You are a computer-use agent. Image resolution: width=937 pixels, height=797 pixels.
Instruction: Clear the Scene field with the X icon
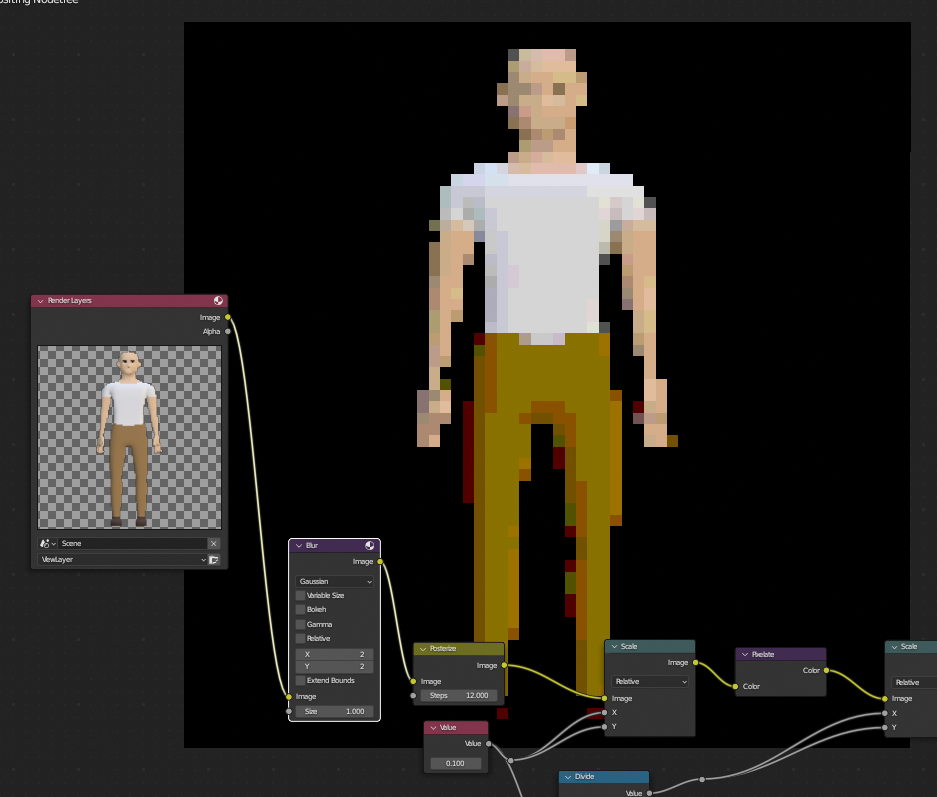213,543
